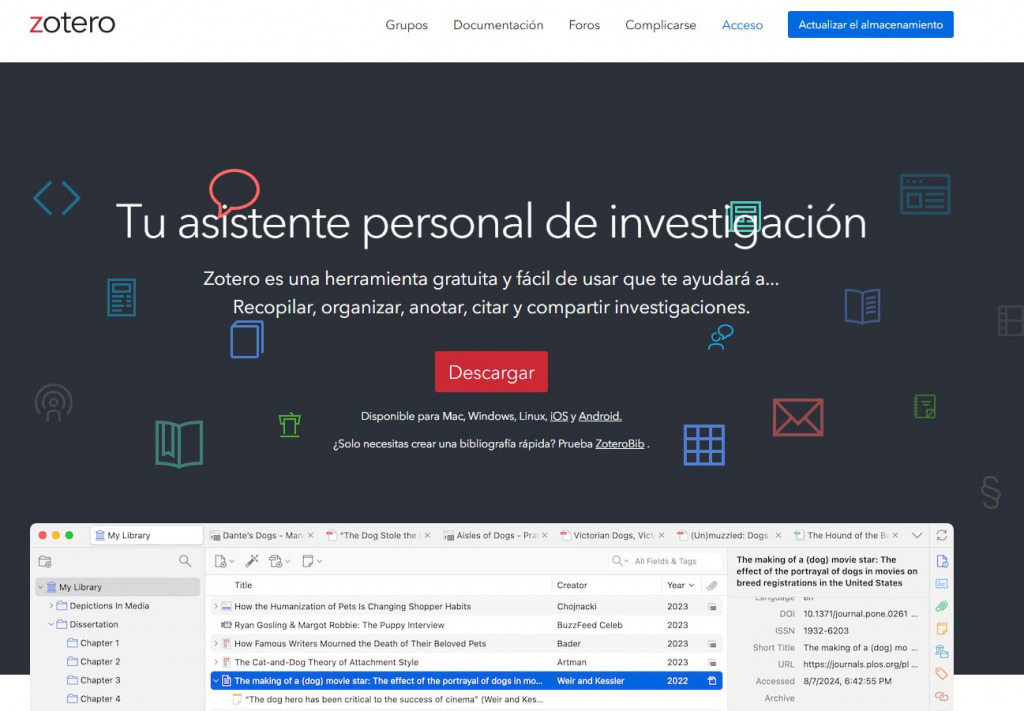
Task: Open the yellow Notes side rail icon
Action: 942,629
